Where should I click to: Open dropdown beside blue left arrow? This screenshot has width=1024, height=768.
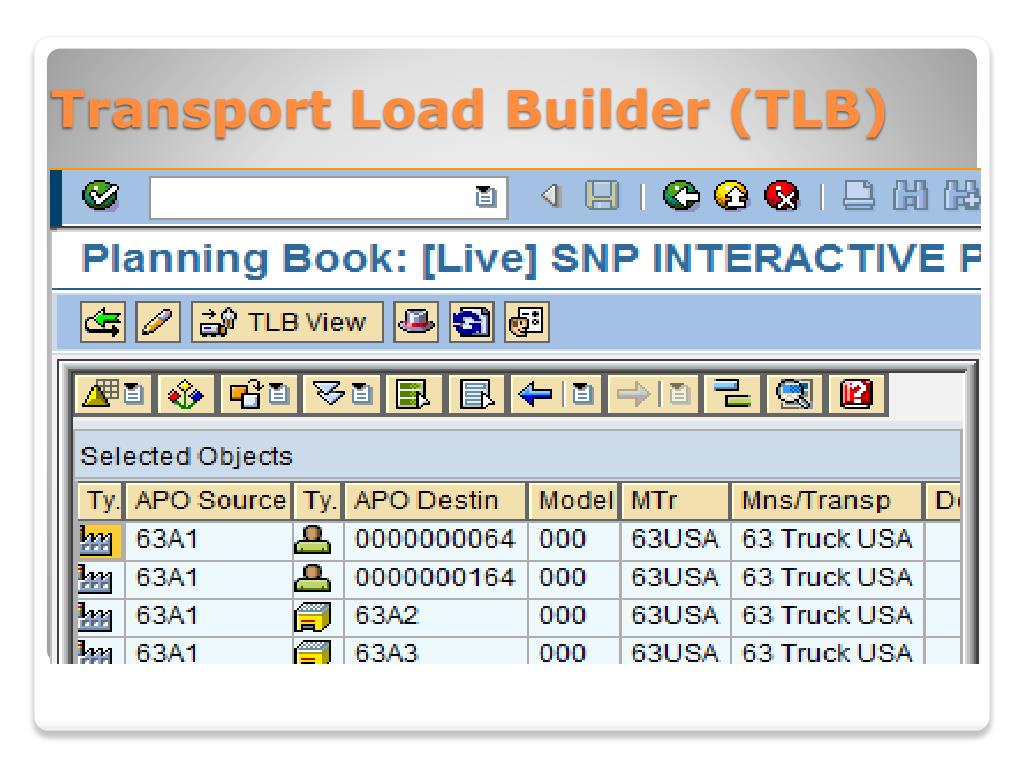tap(582, 394)
